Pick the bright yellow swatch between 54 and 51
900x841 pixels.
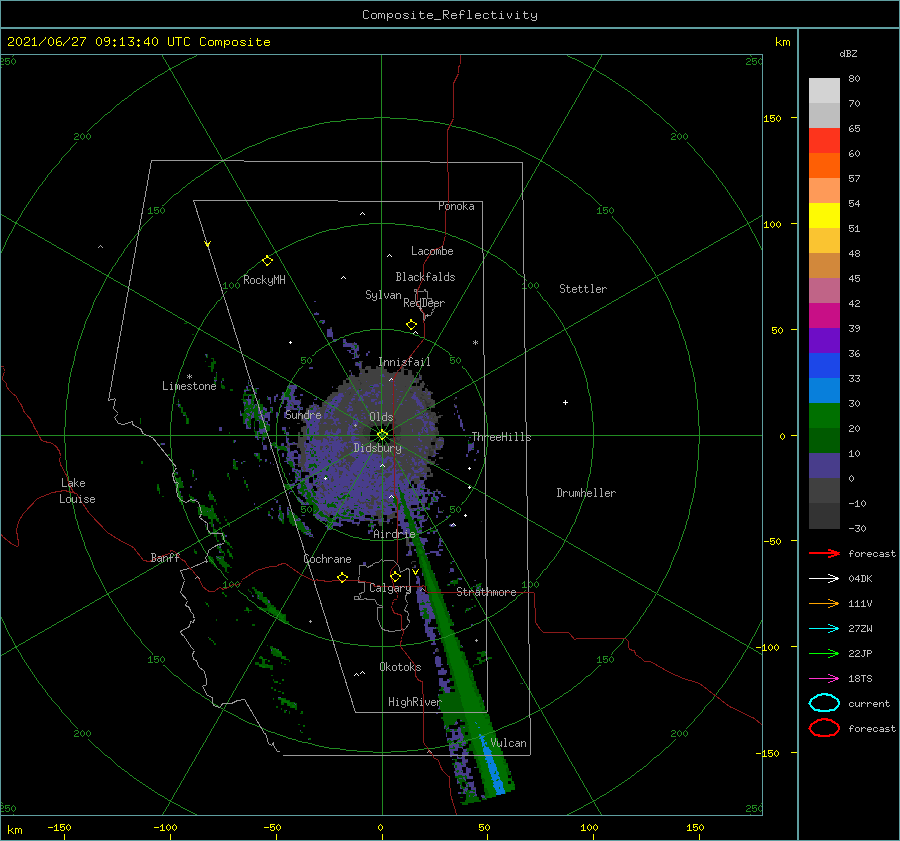(x=824, y=215)
